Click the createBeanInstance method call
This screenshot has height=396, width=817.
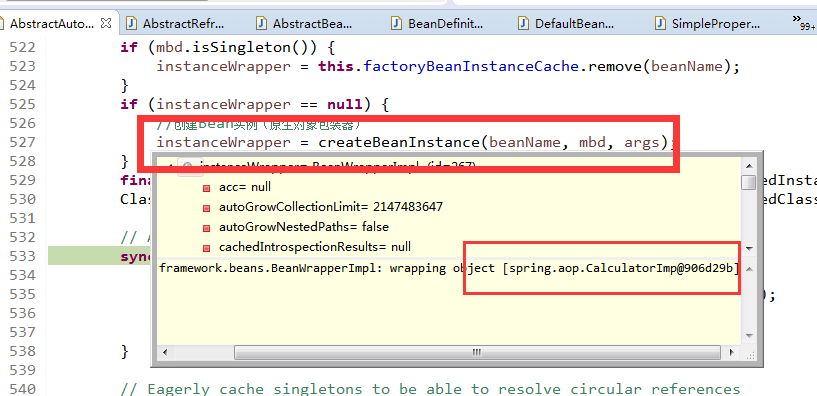(400, 142)
